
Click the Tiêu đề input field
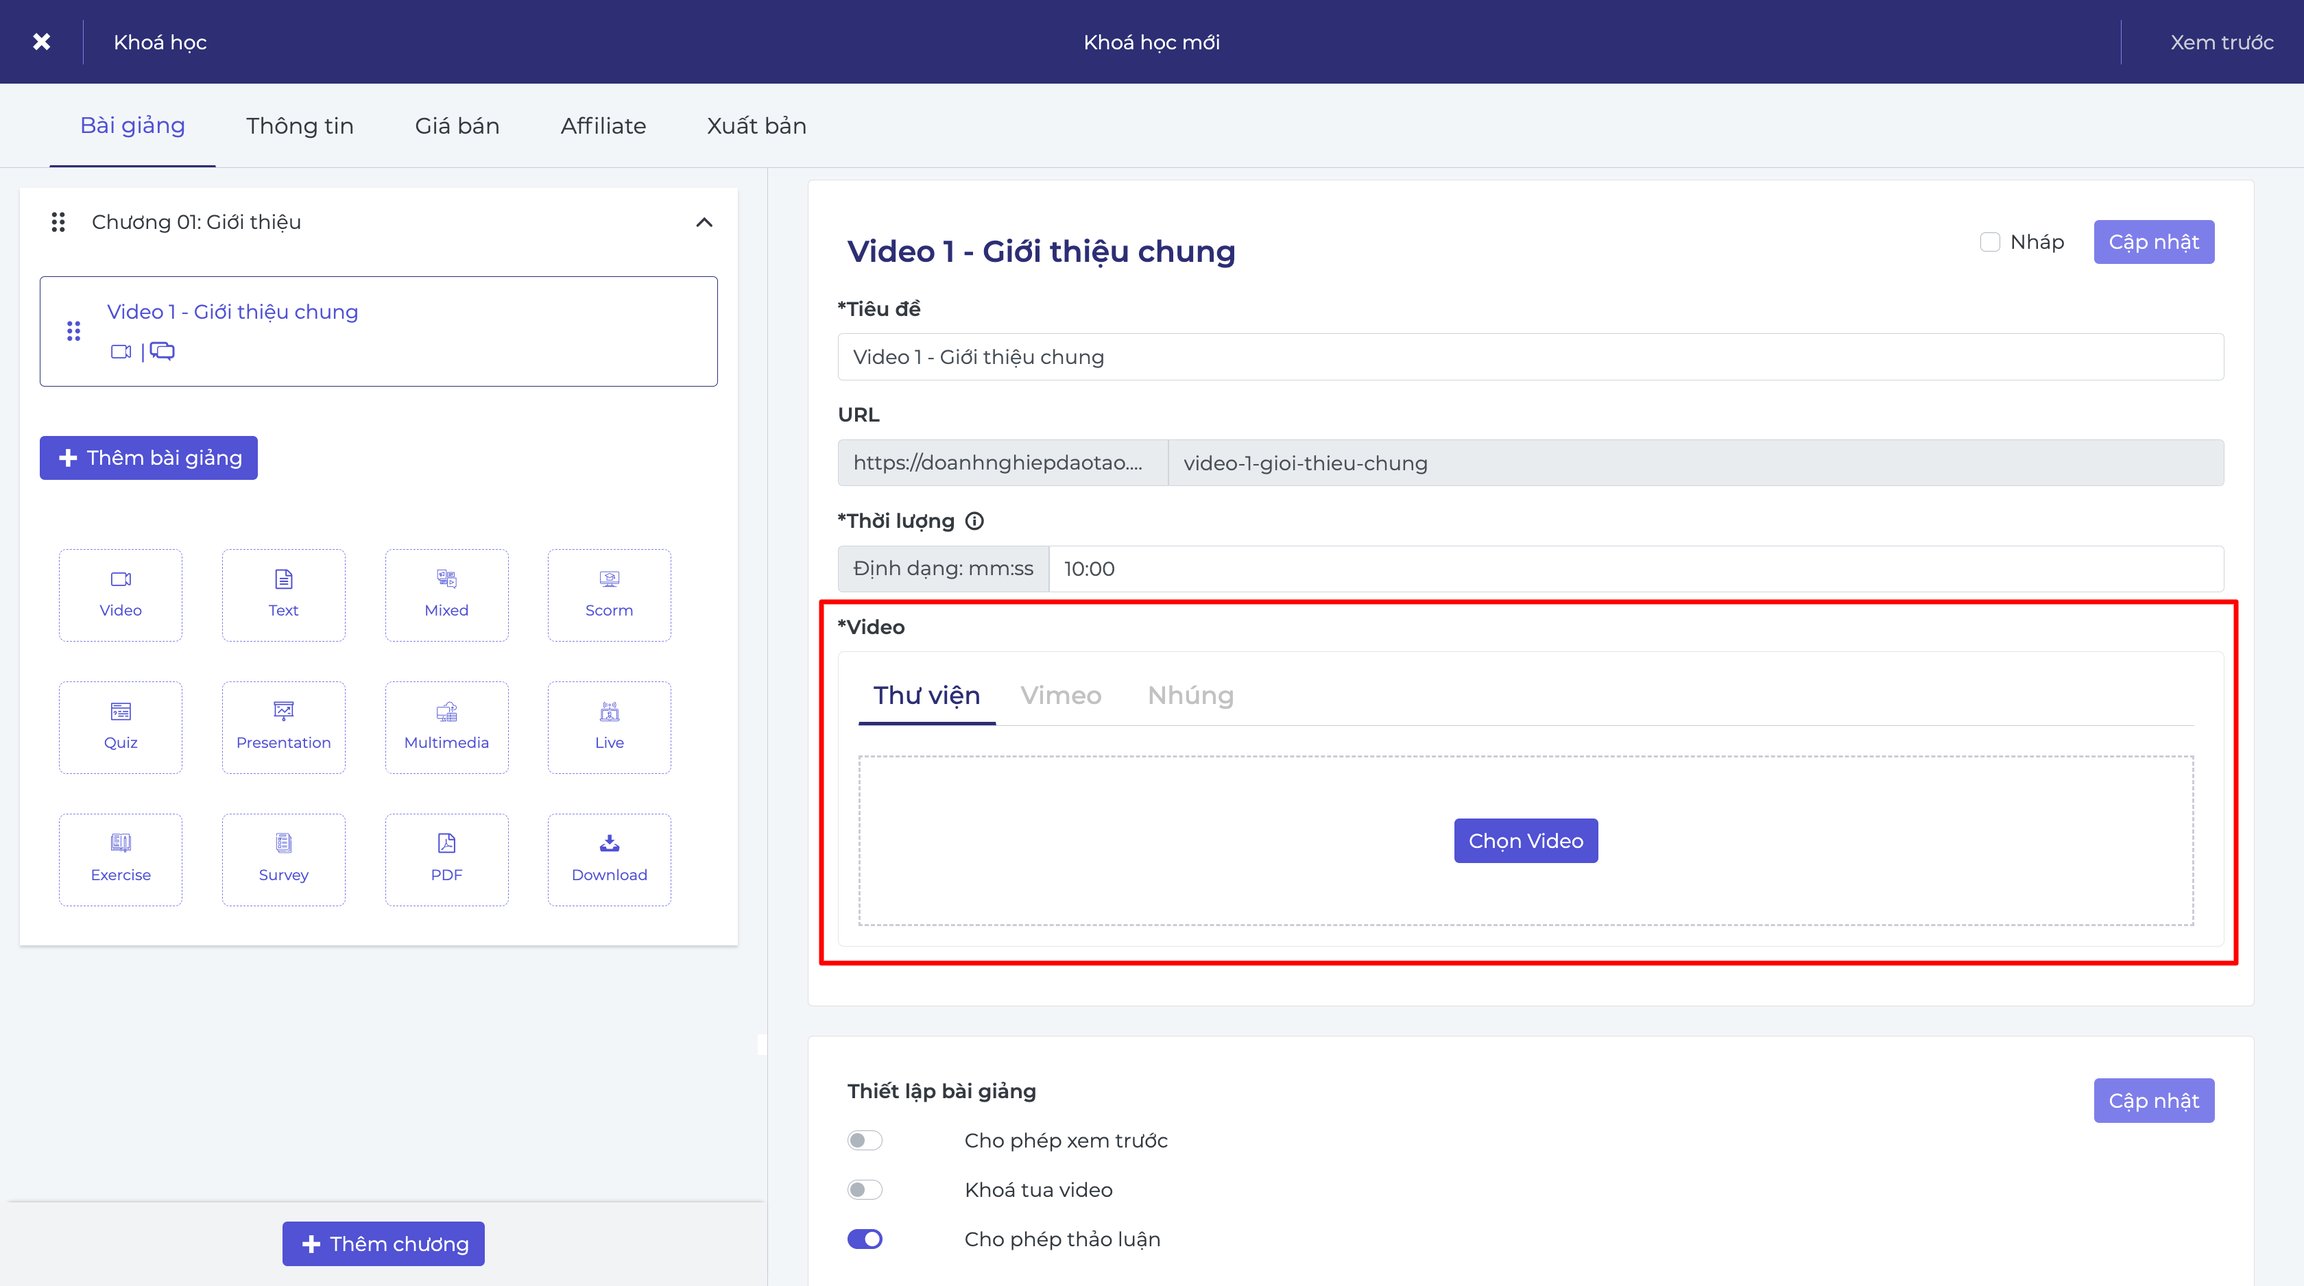(x=1530, y=357)
